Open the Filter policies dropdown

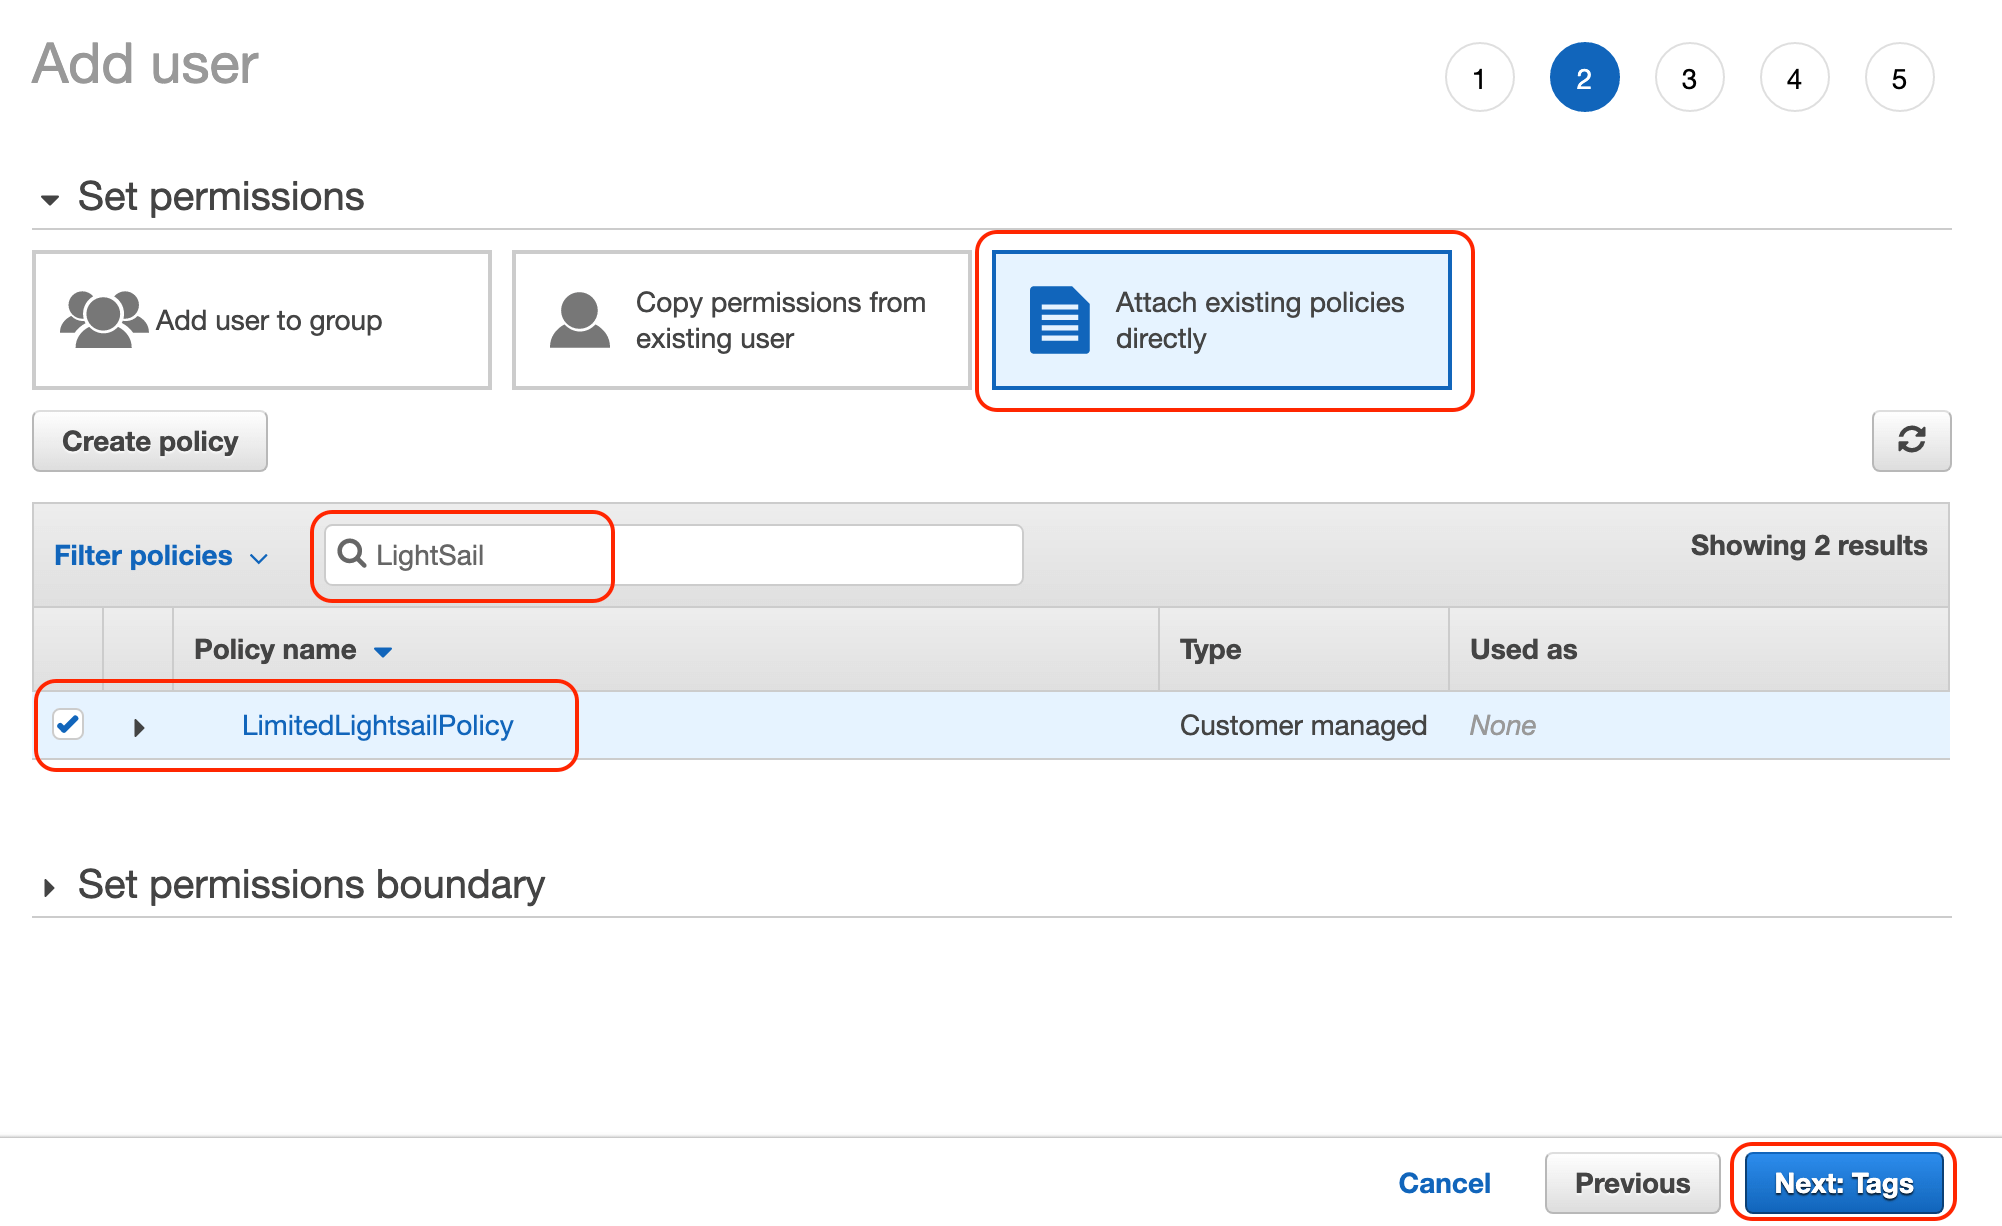pos(160,555)
